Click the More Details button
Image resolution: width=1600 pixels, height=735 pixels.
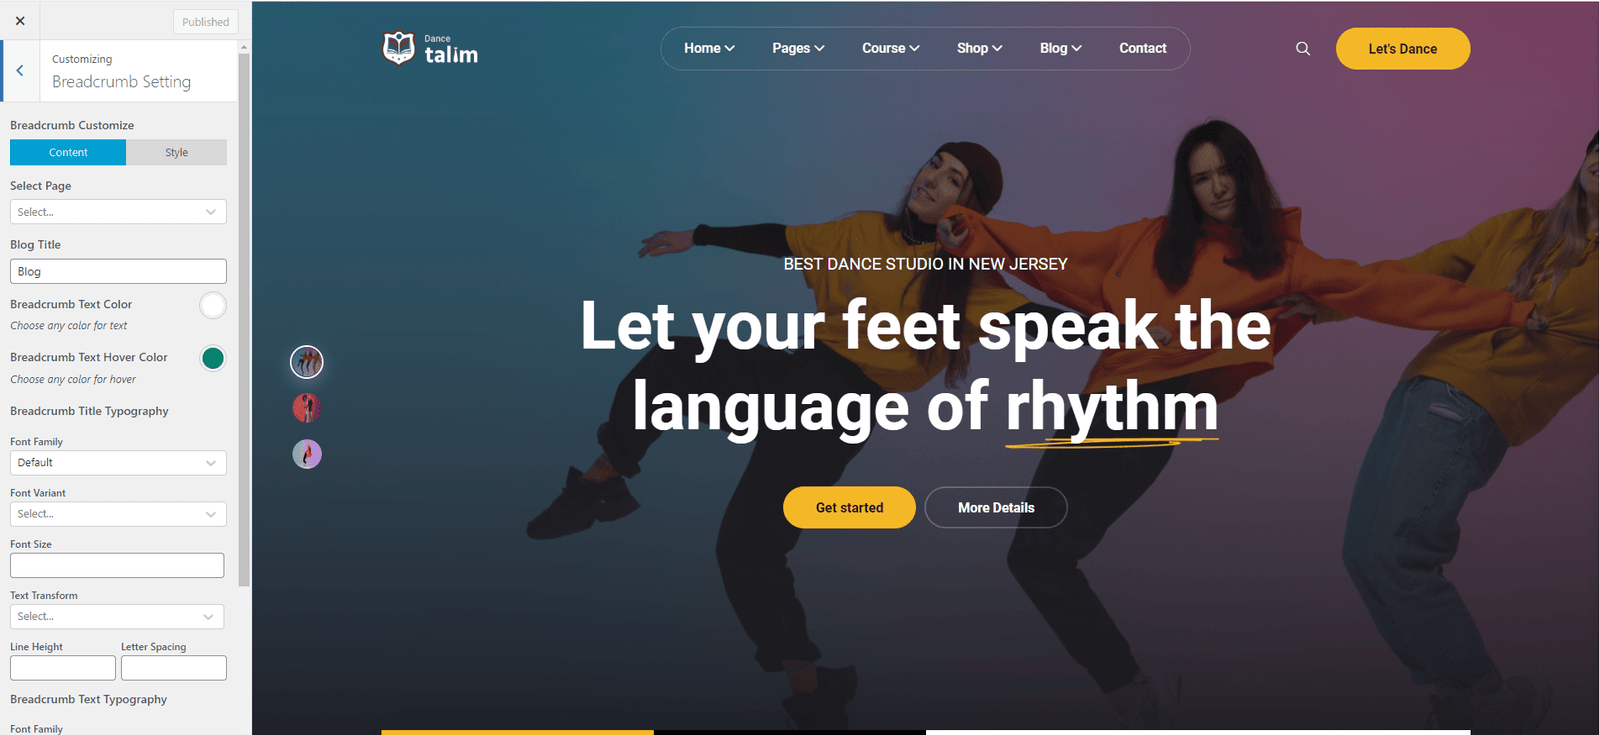996,508
